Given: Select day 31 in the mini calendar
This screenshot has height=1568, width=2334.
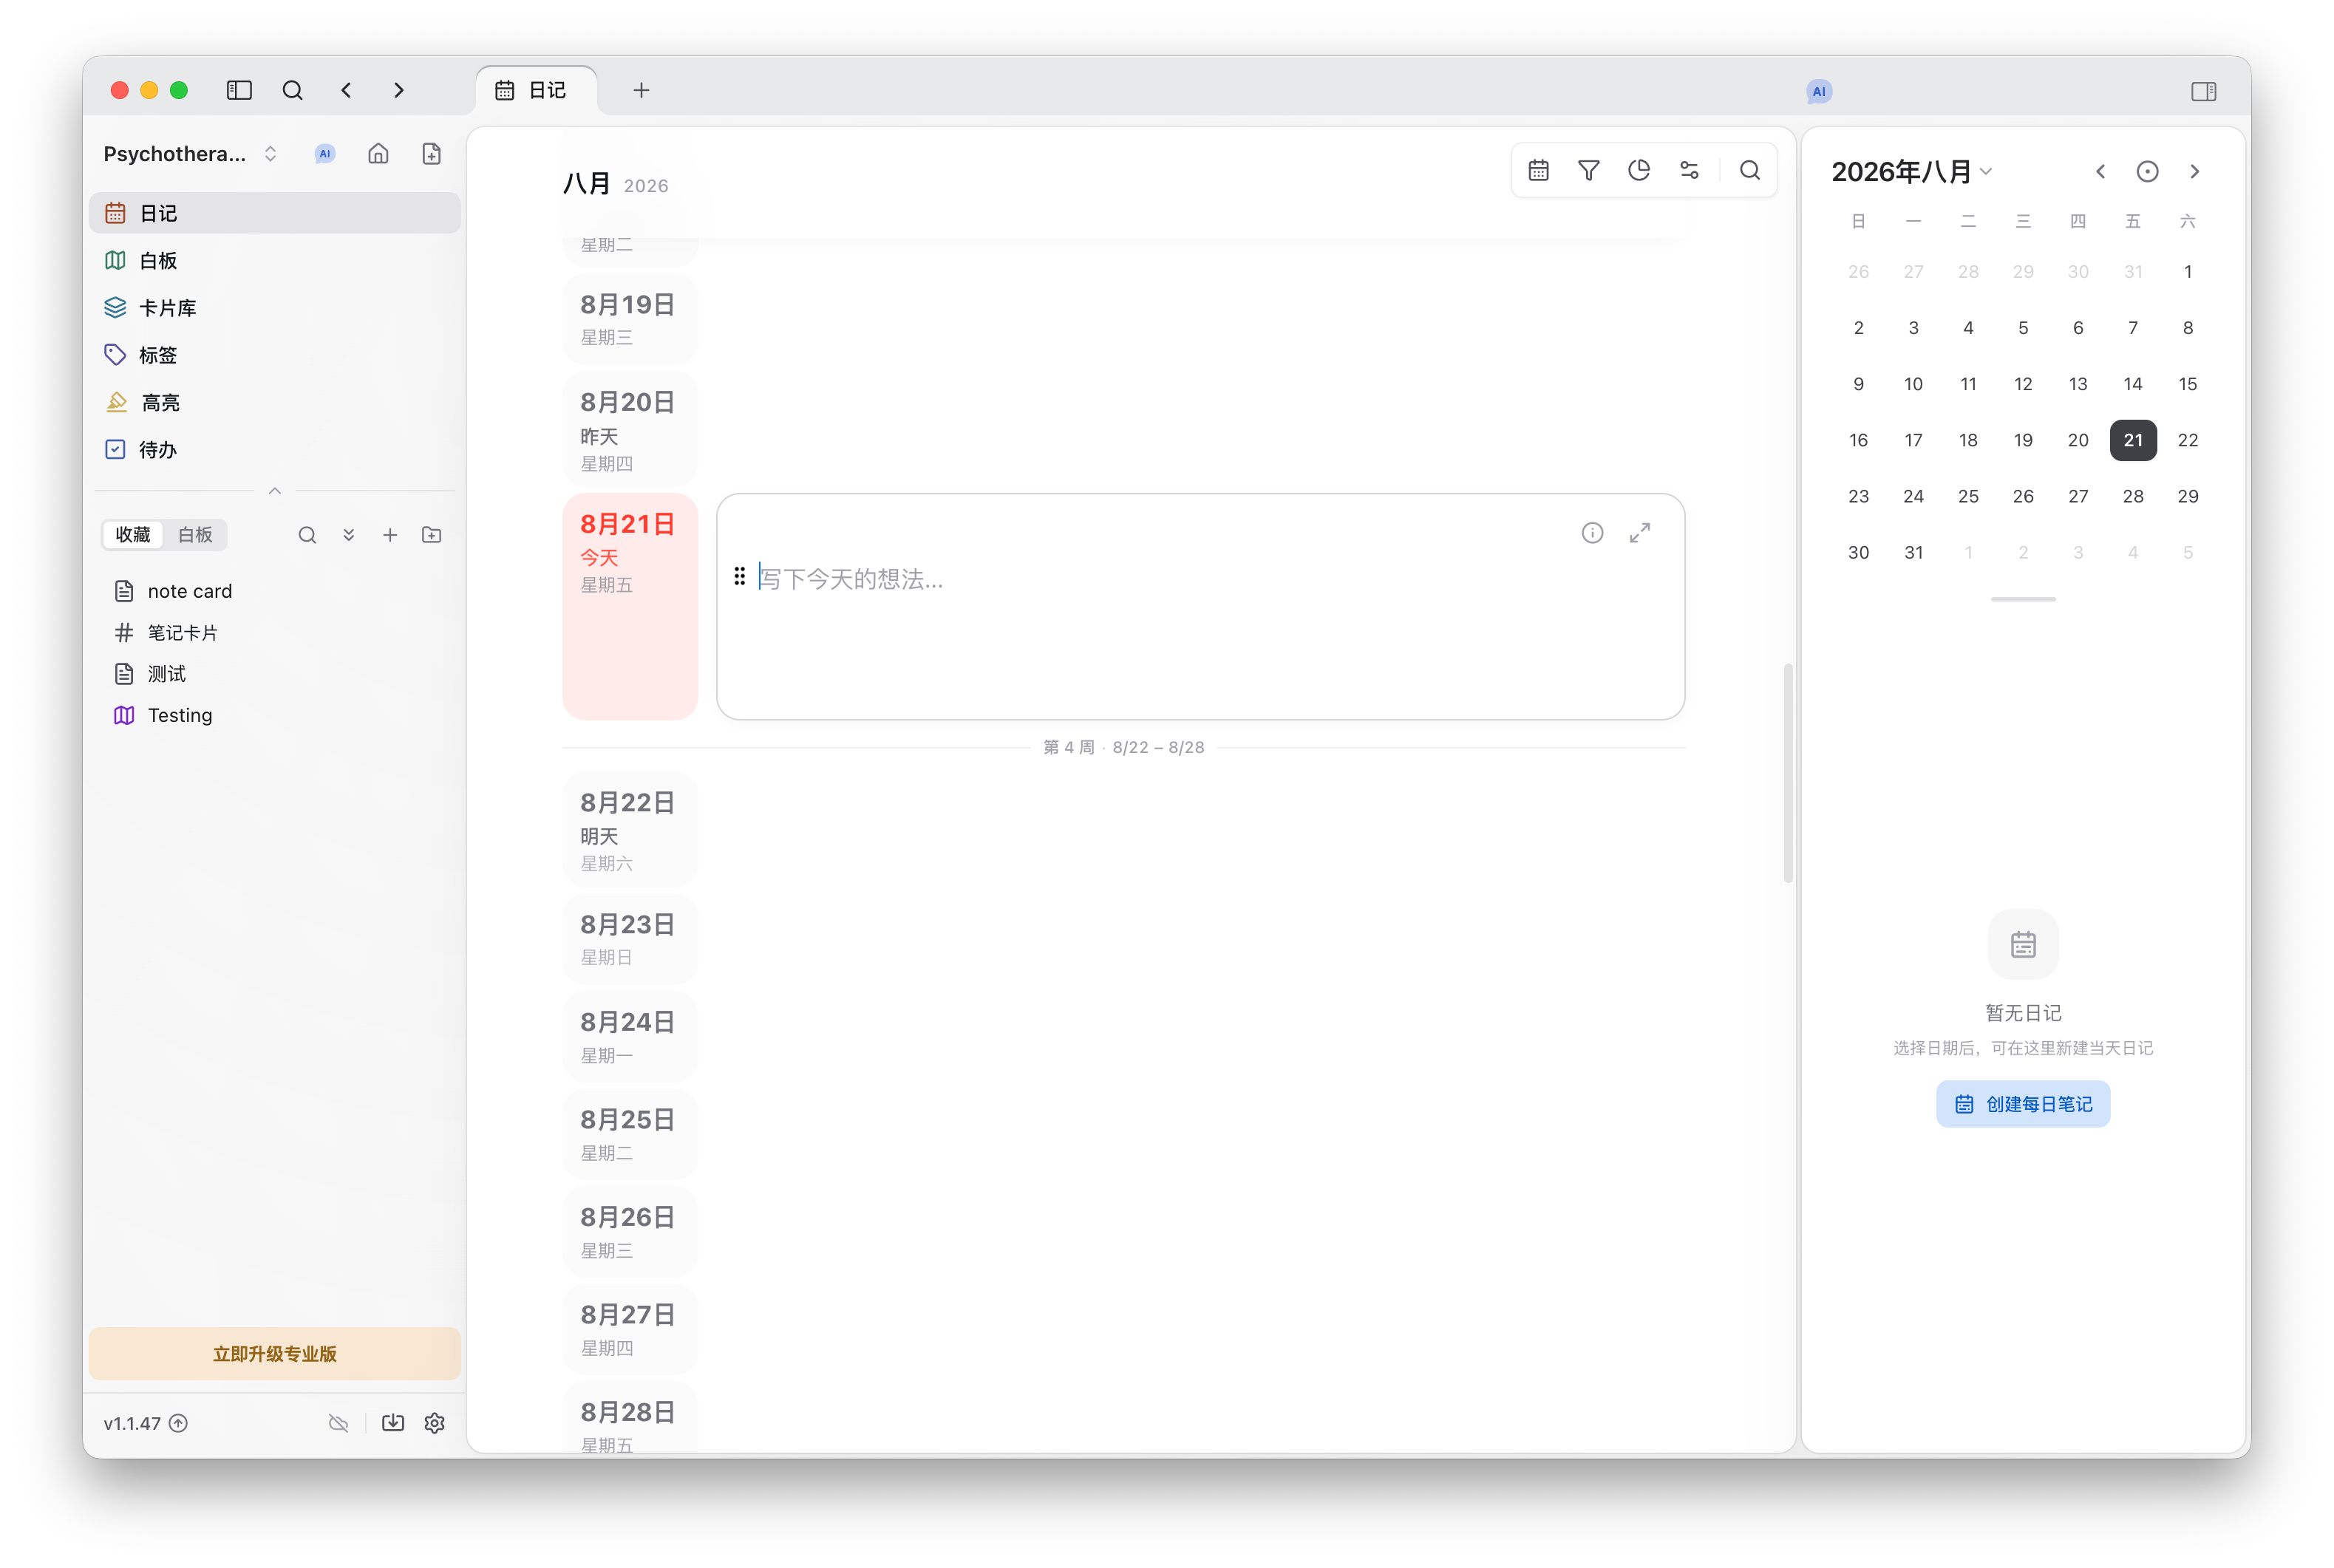Looking at the screenshot, I should [1912, 552].
